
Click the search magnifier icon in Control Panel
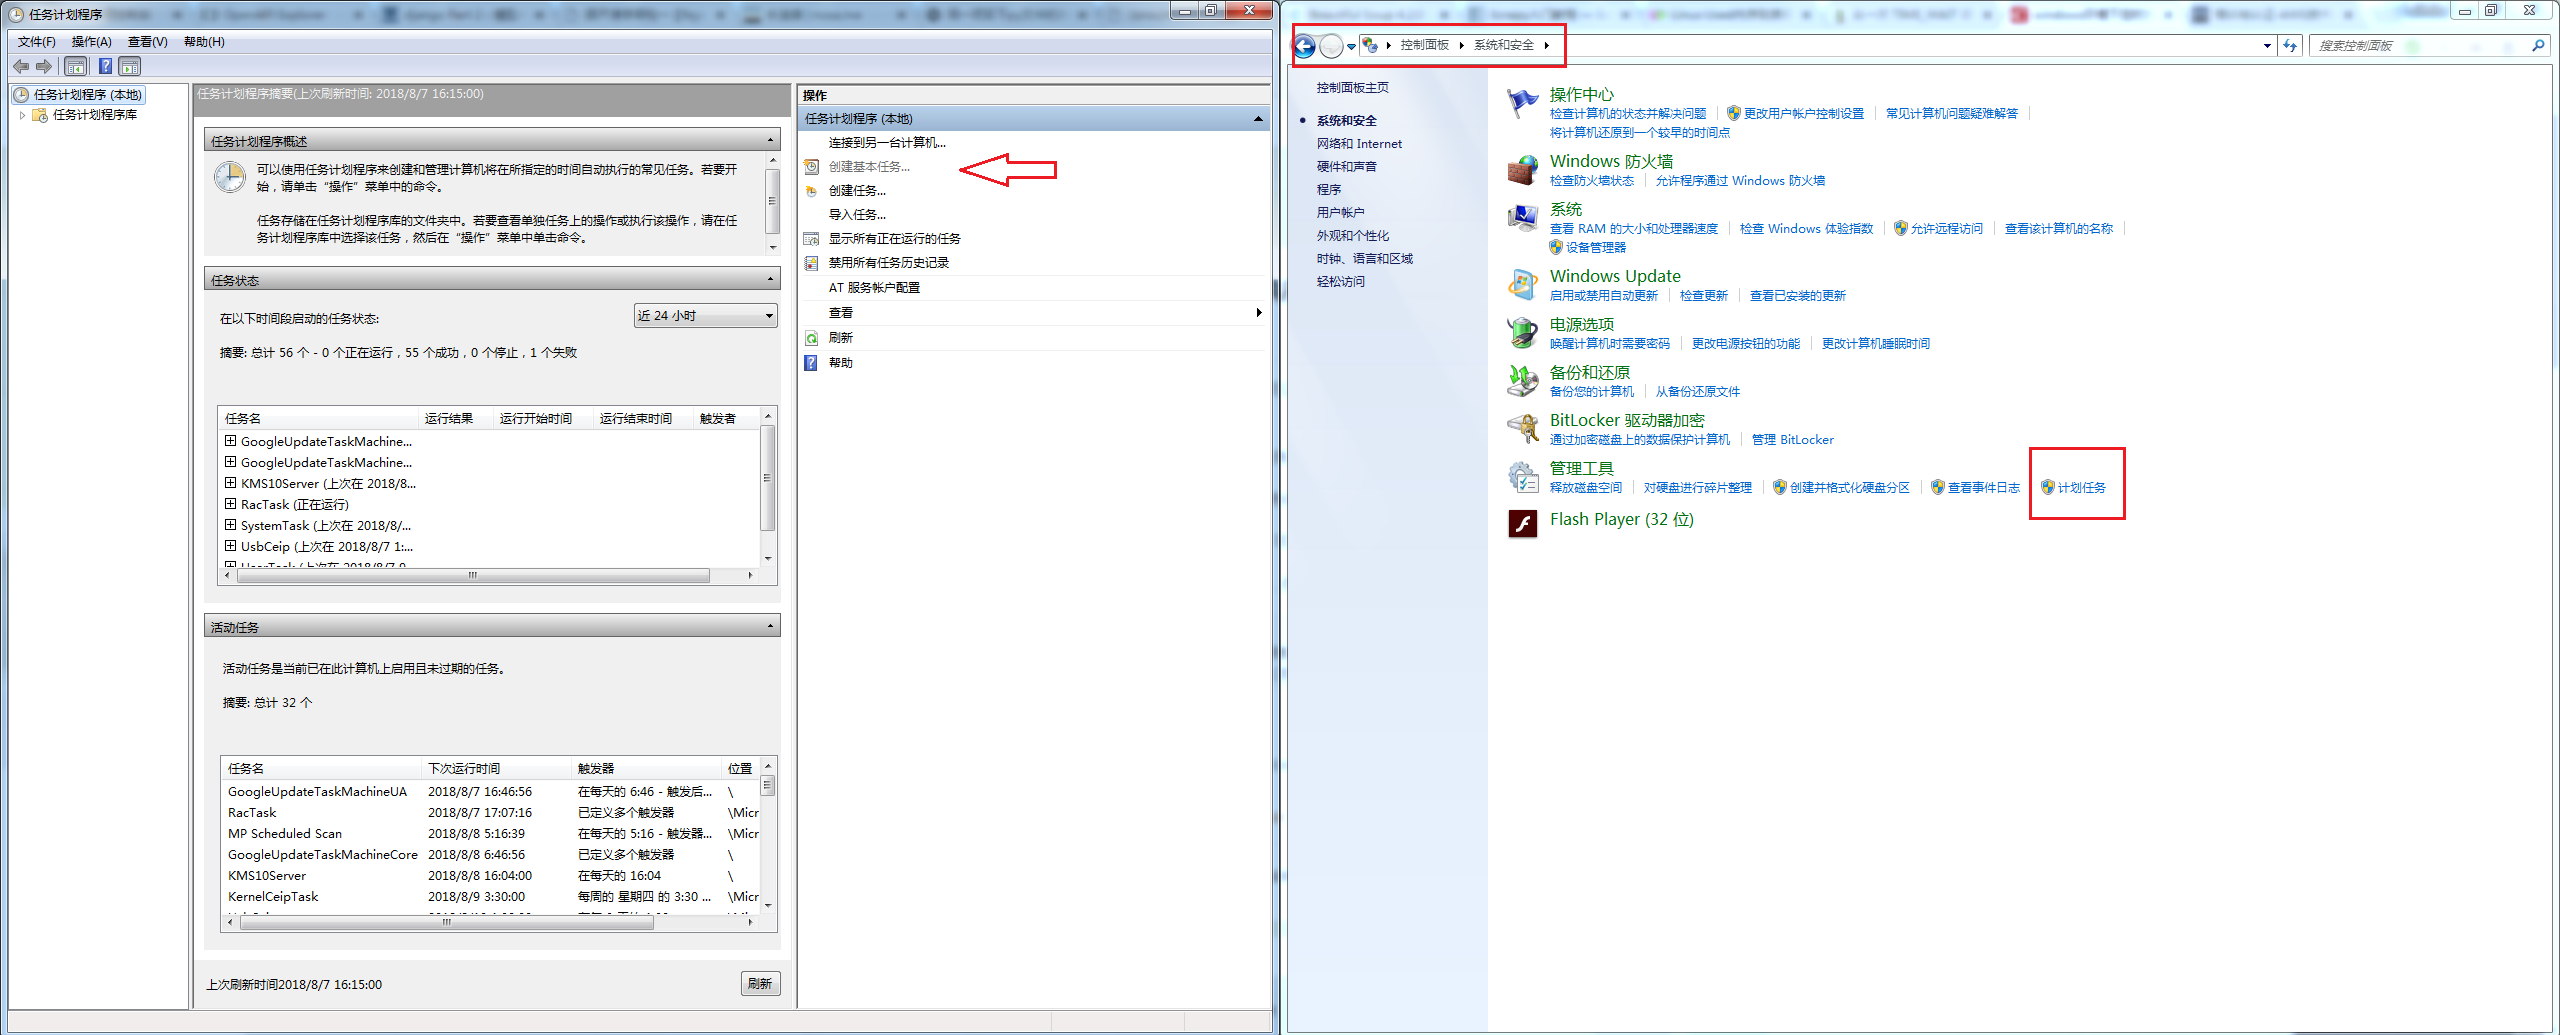2538,46
